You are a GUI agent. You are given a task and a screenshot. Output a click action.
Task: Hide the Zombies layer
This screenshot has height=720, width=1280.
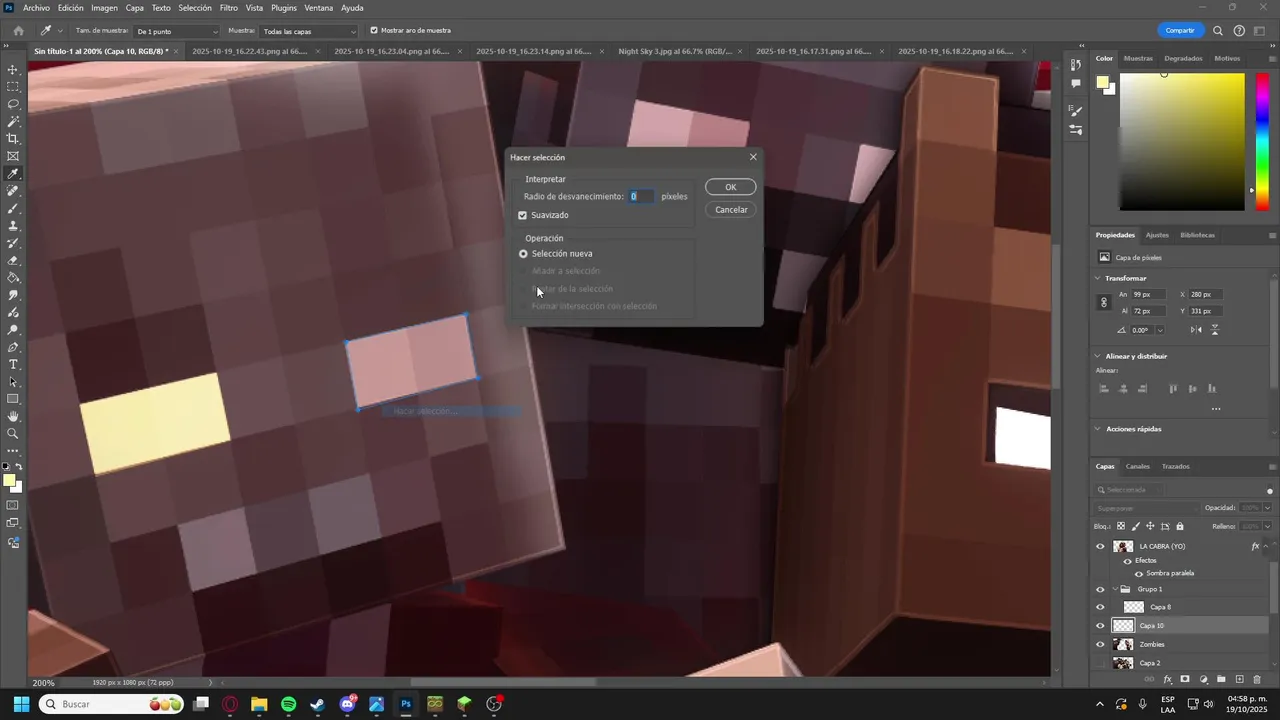(x=1100, y=644)
